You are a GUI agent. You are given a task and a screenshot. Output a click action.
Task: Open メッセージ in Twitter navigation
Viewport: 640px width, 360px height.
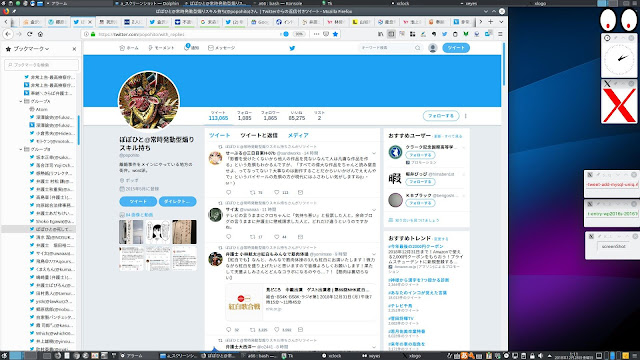tap(221, 48)
